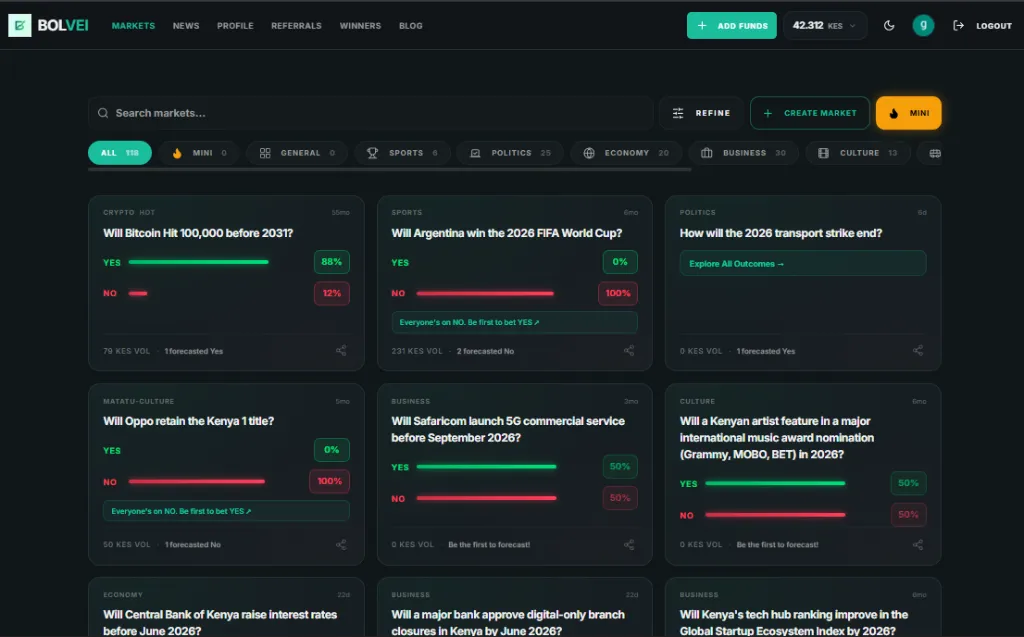Click the Search markets input field
Screen dimensions: 1024x637
point(370,113)
